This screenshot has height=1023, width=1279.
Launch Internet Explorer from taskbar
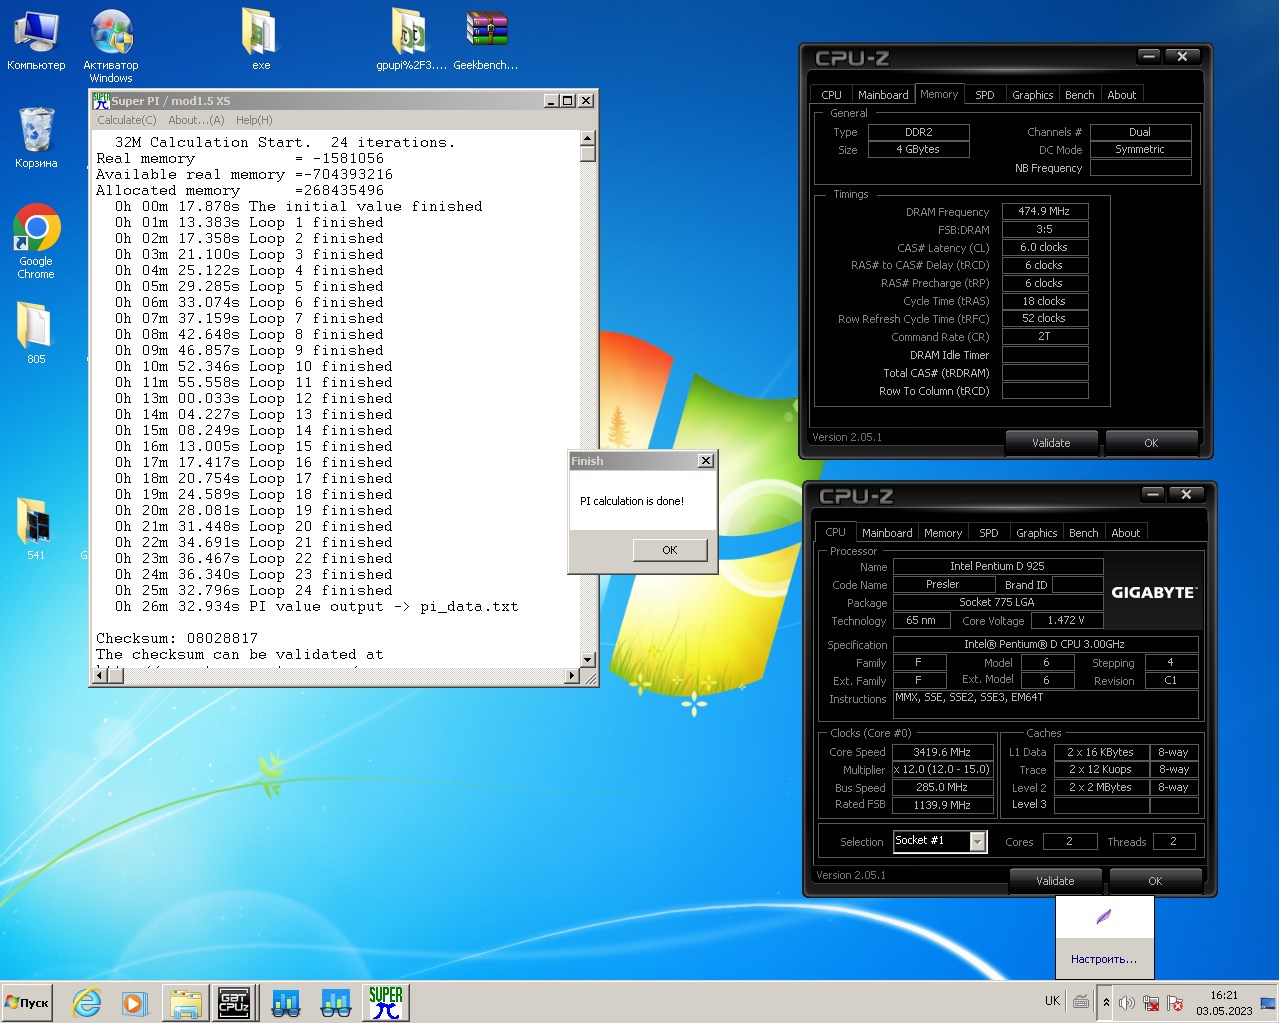[x=87, y=1002]
